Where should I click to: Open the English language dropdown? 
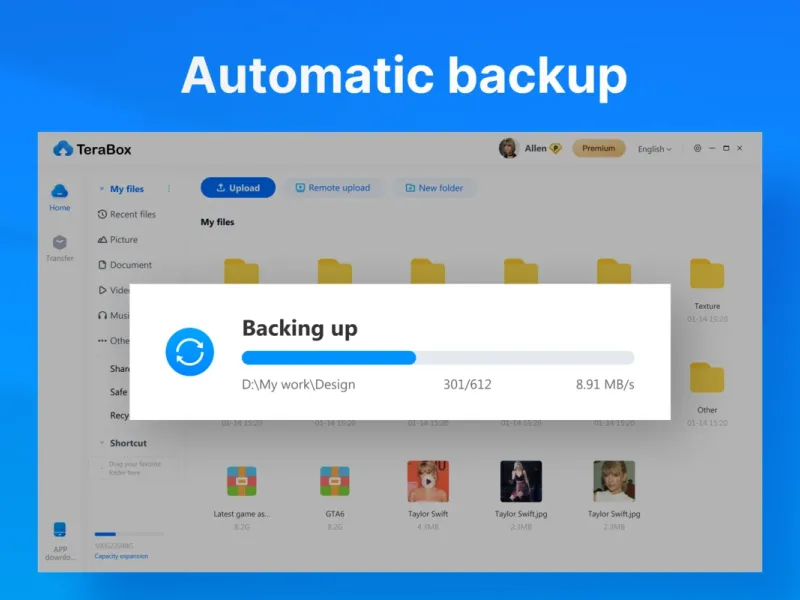(655, 149)
